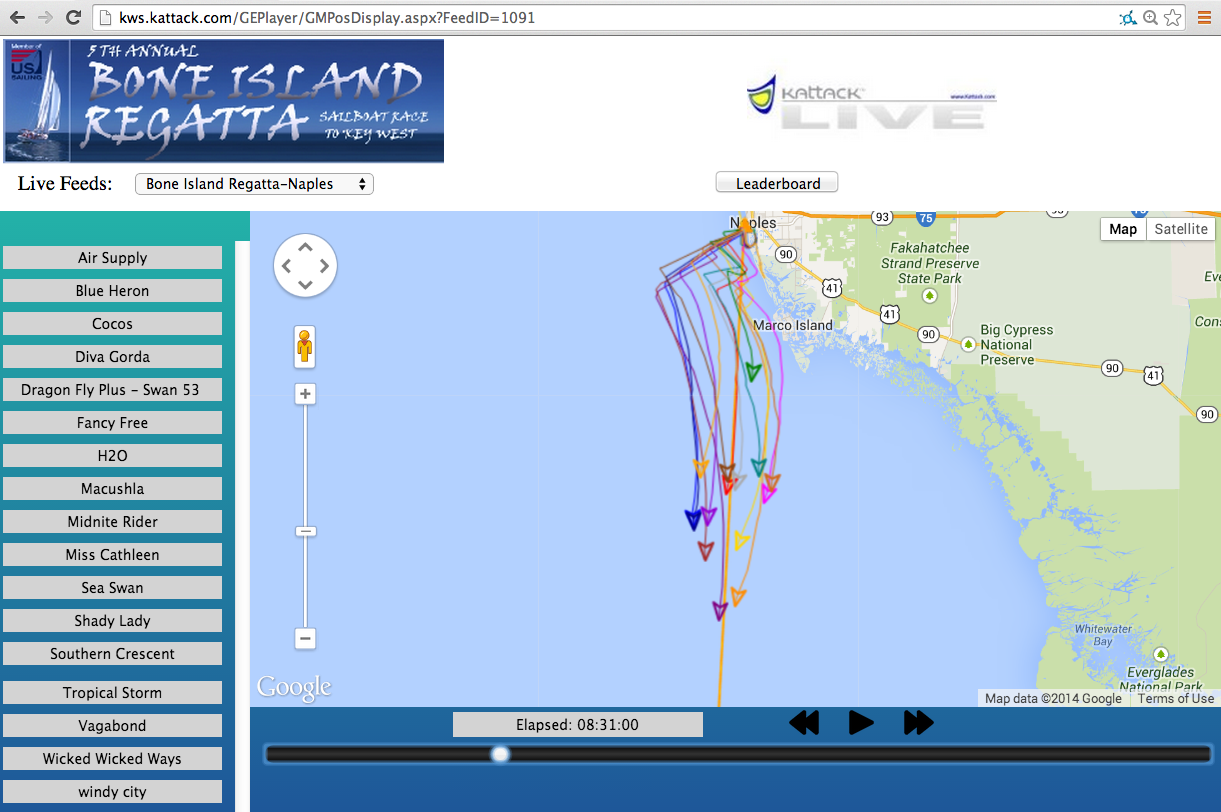1221x812 pixels.
Task: Select Dragon Fly Plus - Swan 53
Action: (112, 390)
